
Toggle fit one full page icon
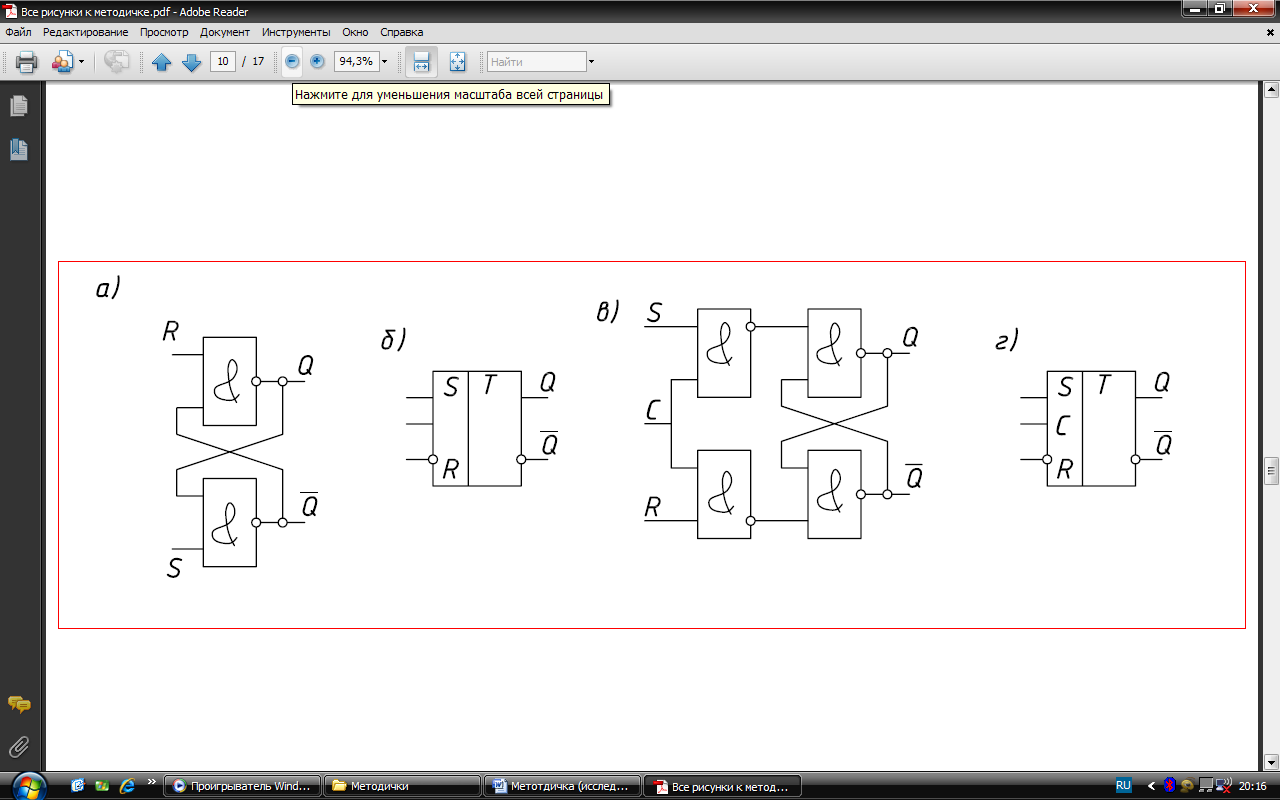tap(458, 62)
